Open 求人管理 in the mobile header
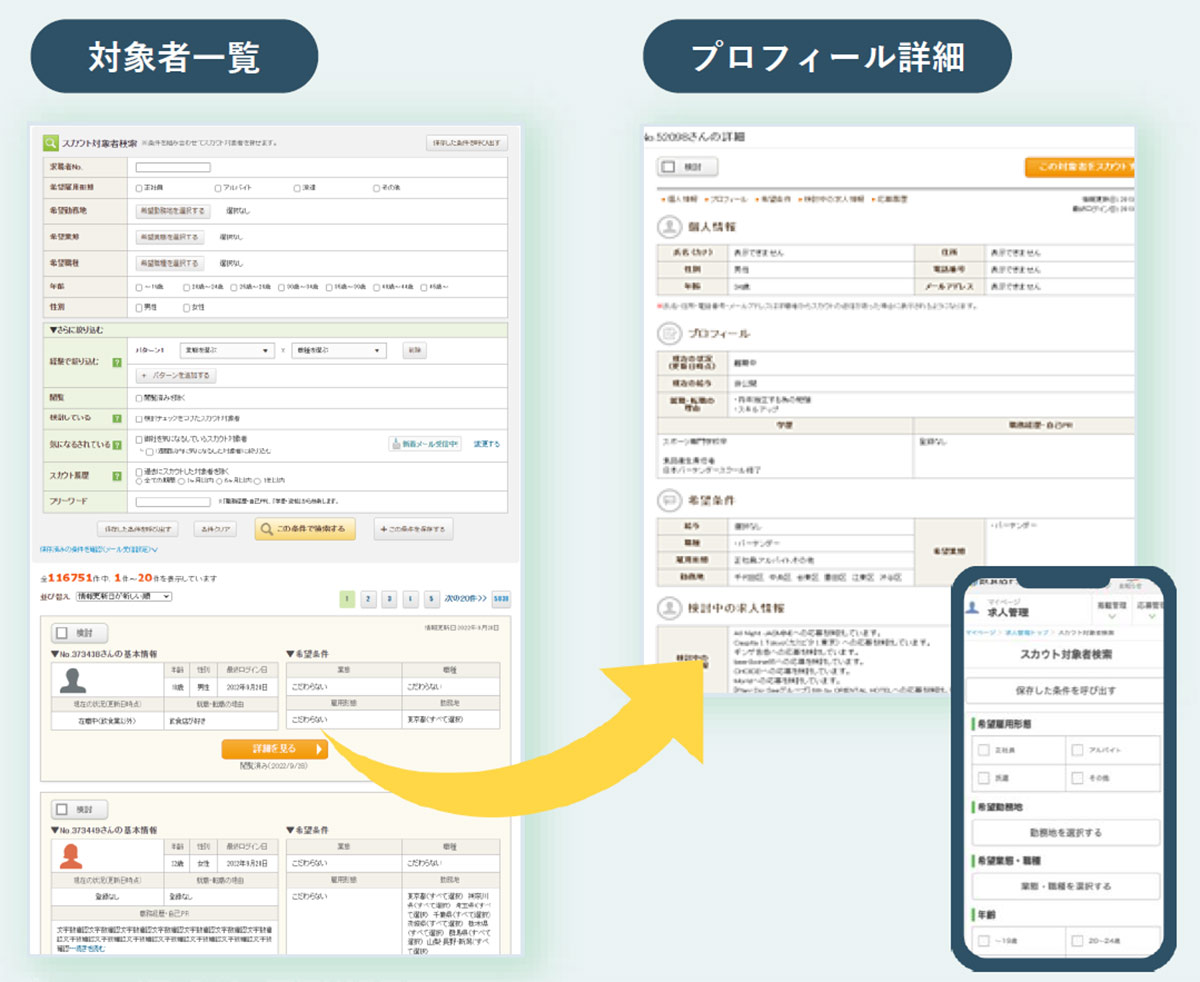Viewport: 1200px width, 982px height. click(x=1009, y=612)
